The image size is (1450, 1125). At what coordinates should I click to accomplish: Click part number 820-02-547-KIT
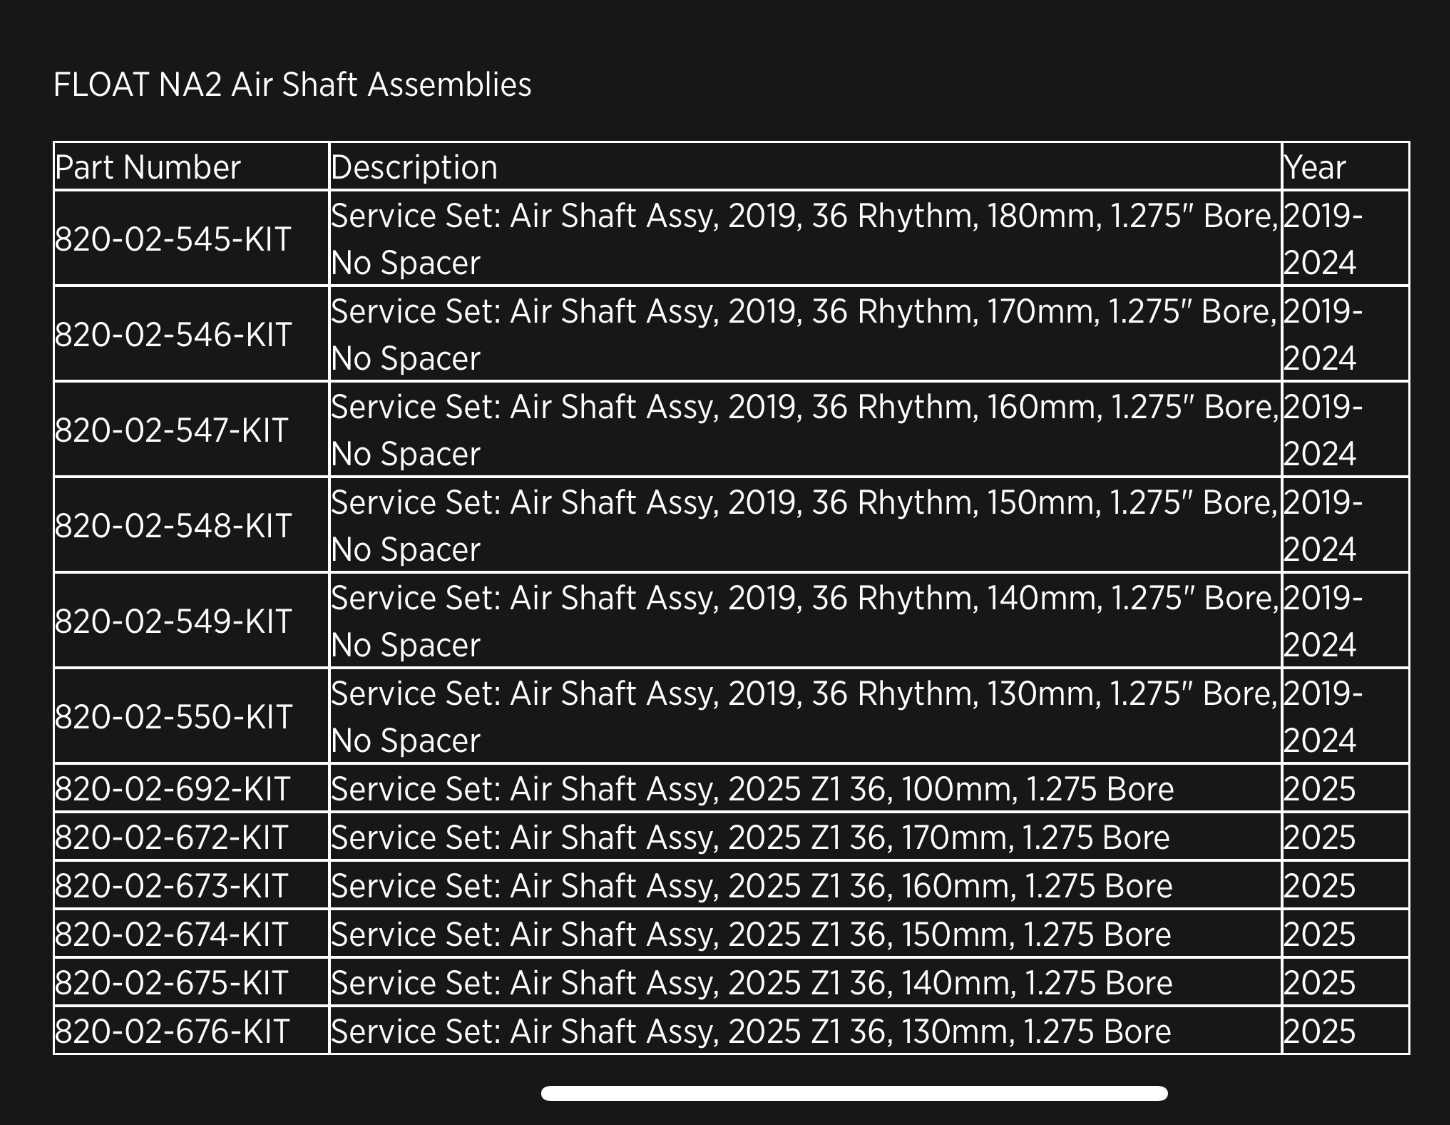(172, 431)
